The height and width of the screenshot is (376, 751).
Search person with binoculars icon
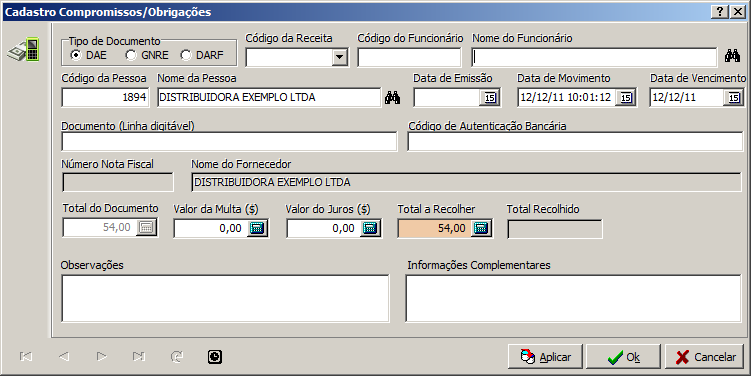pyautogui.click(x=392, y=98)
